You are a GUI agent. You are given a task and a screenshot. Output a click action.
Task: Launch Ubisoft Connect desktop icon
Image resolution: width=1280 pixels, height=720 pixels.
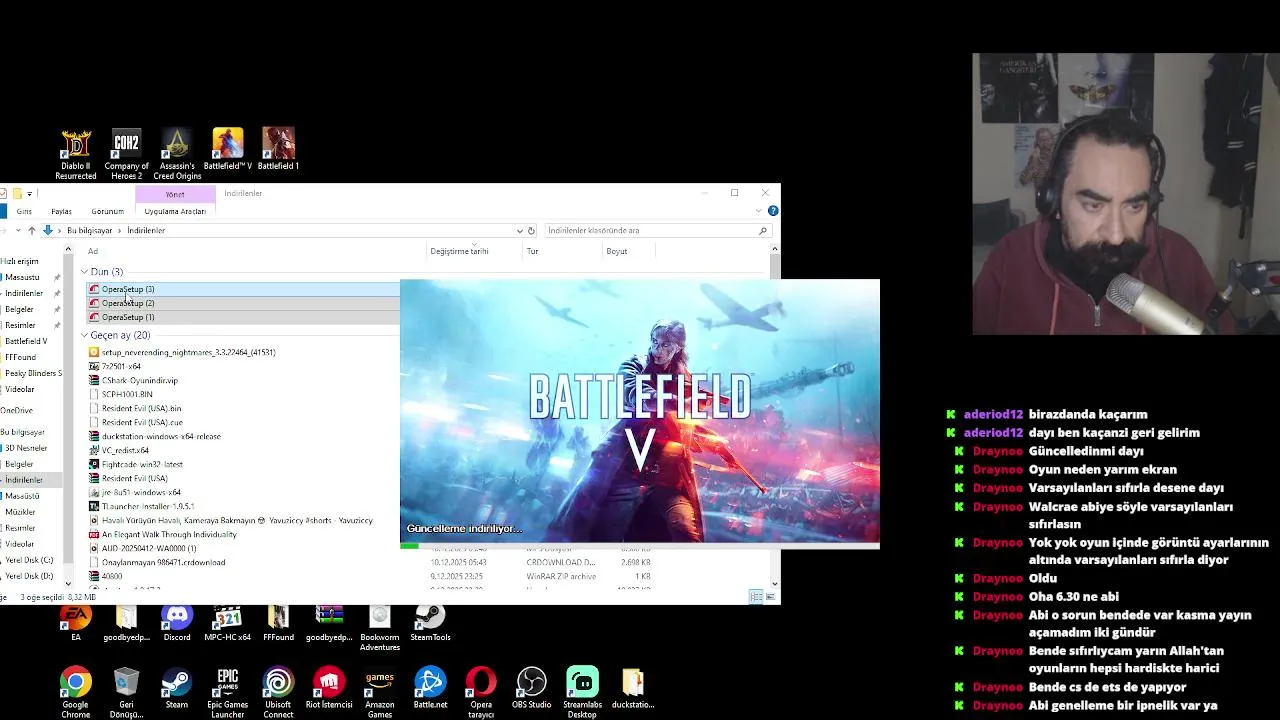pyautogui.click(x=278, y=693)
